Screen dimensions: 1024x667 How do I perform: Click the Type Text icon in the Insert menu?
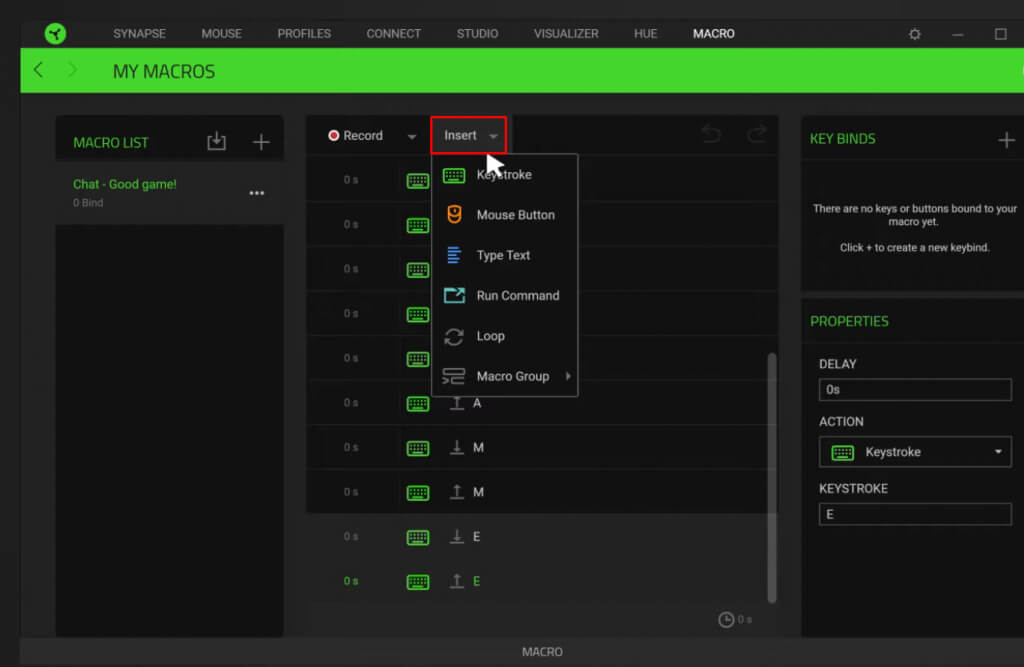[x=454, y=255]
